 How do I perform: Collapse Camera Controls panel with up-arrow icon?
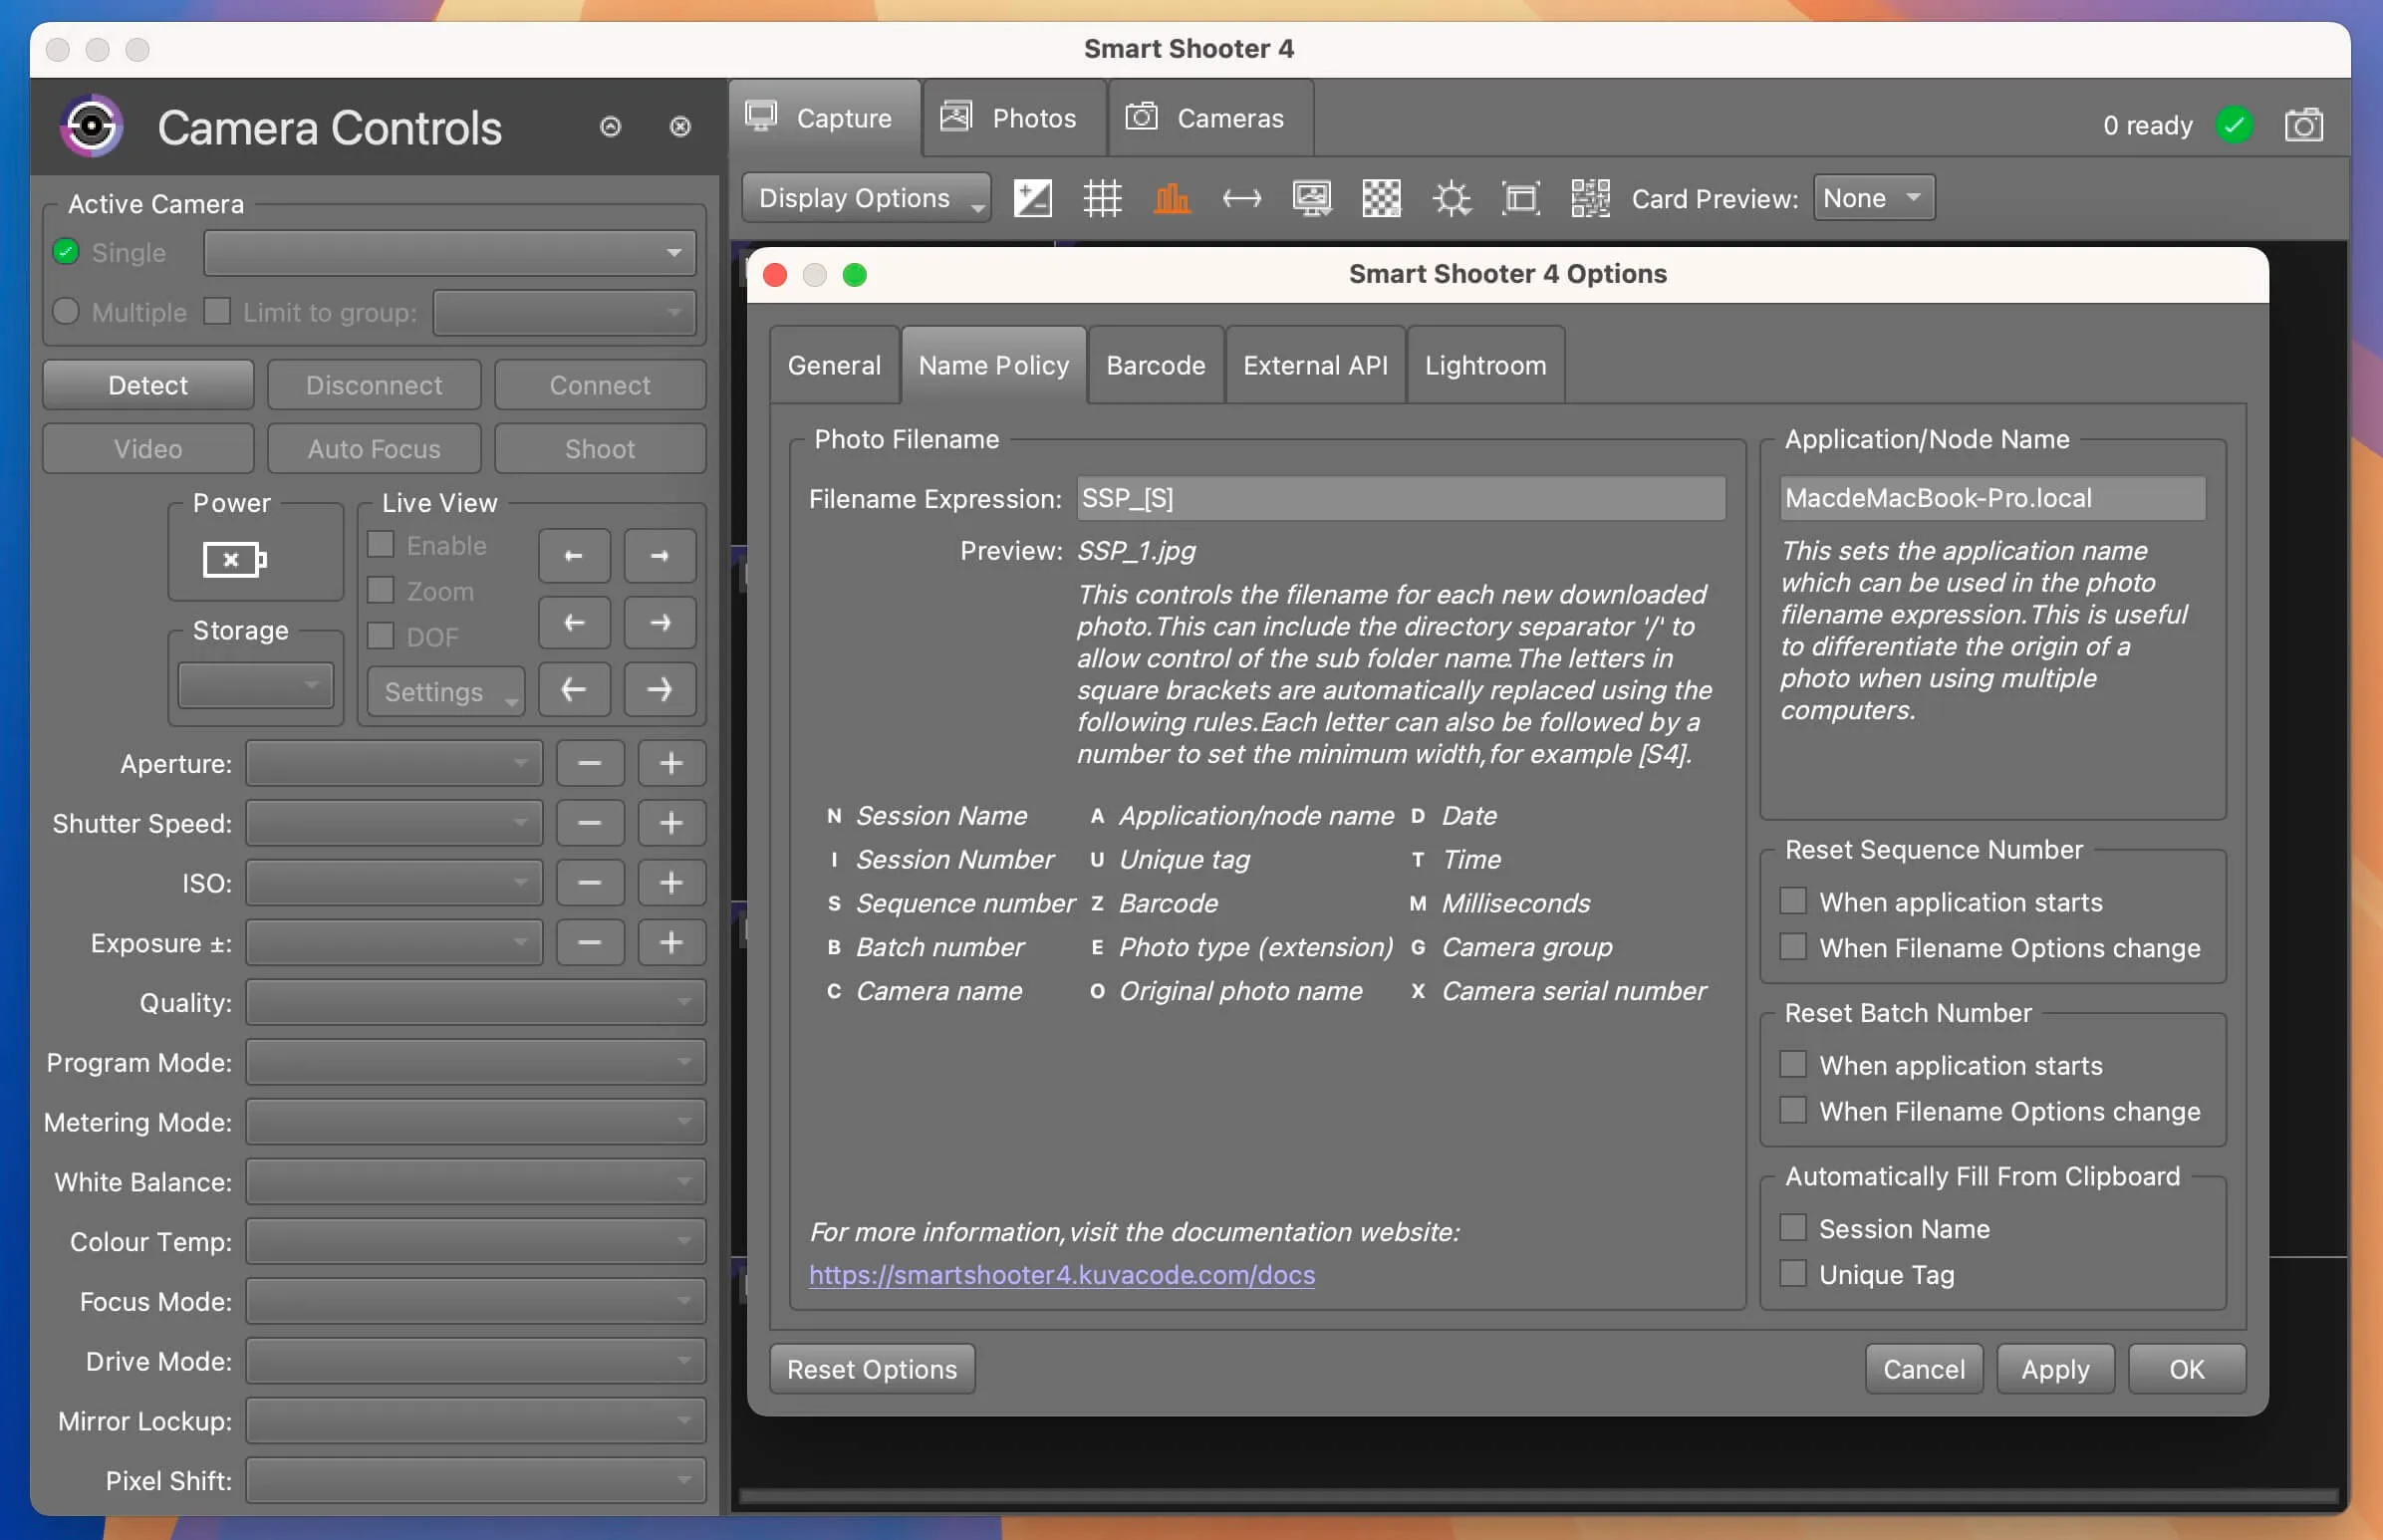coord(610,126)
